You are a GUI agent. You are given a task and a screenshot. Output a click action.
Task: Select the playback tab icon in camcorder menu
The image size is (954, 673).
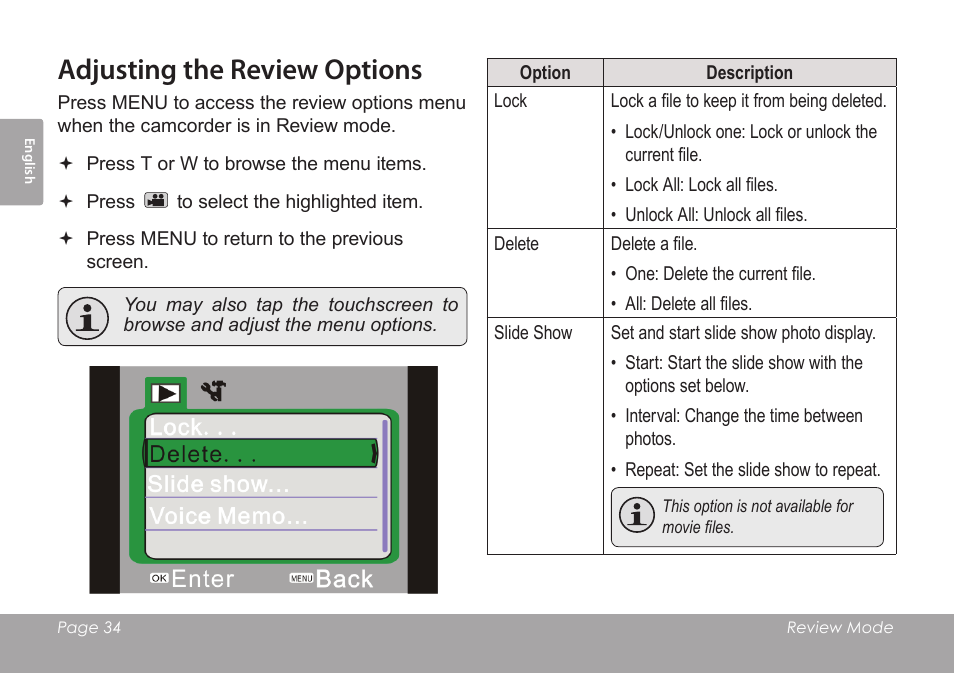coord(165,393)
